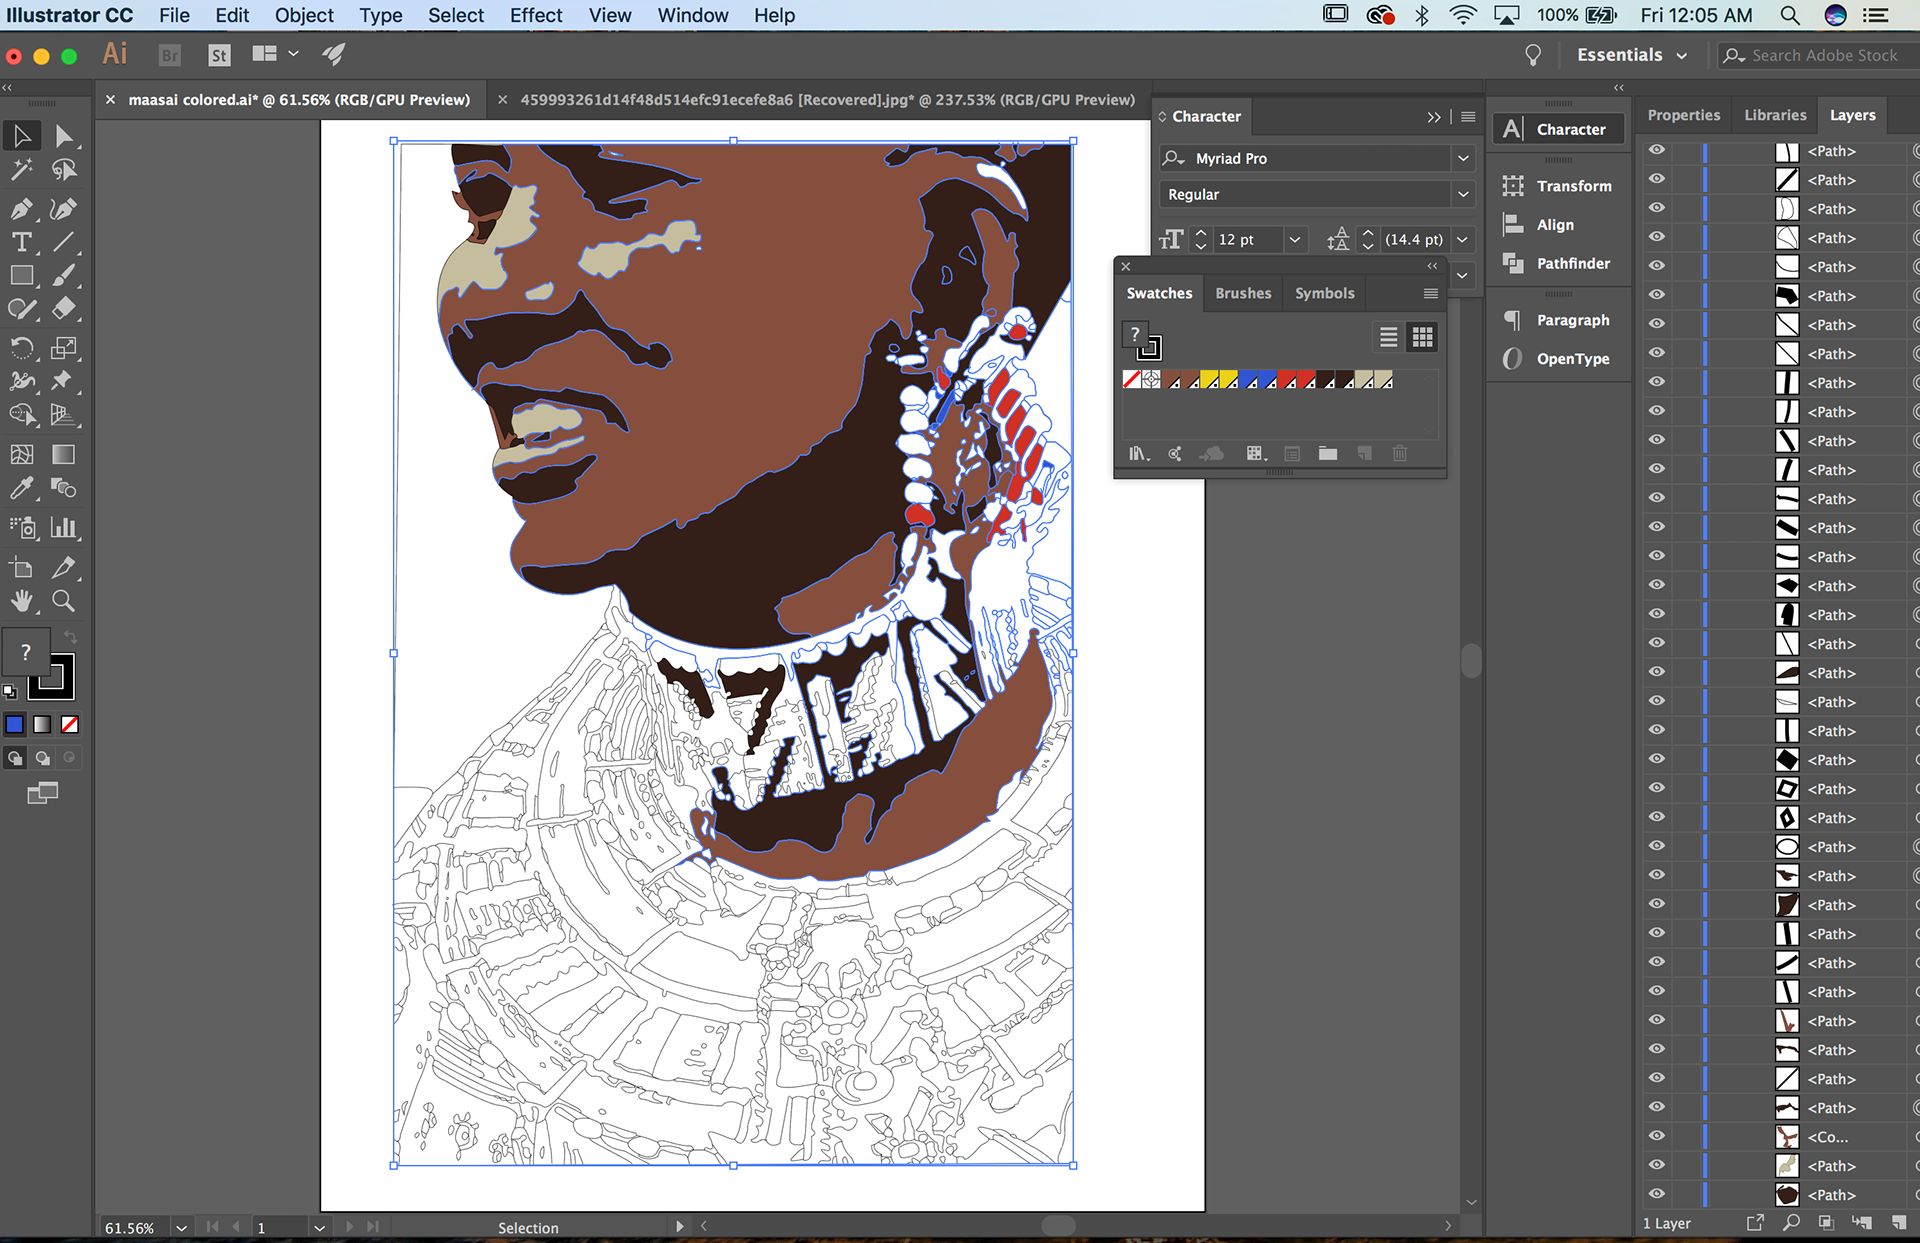This screenshot has width=1920, height=1243.
Task: Choose the Eyedropper tool
Action: (x=21, y=488)
